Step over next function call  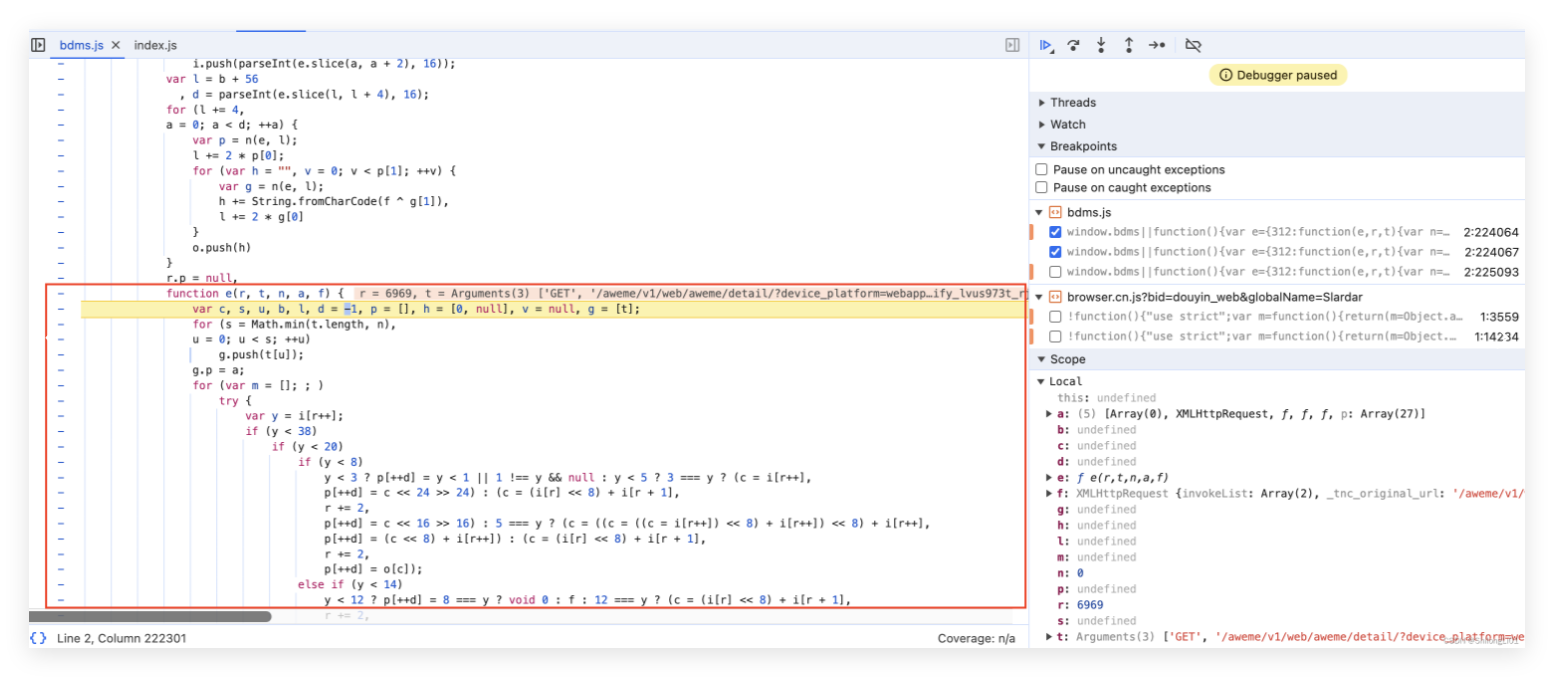pyautogui.click(x=1074, y=45)
